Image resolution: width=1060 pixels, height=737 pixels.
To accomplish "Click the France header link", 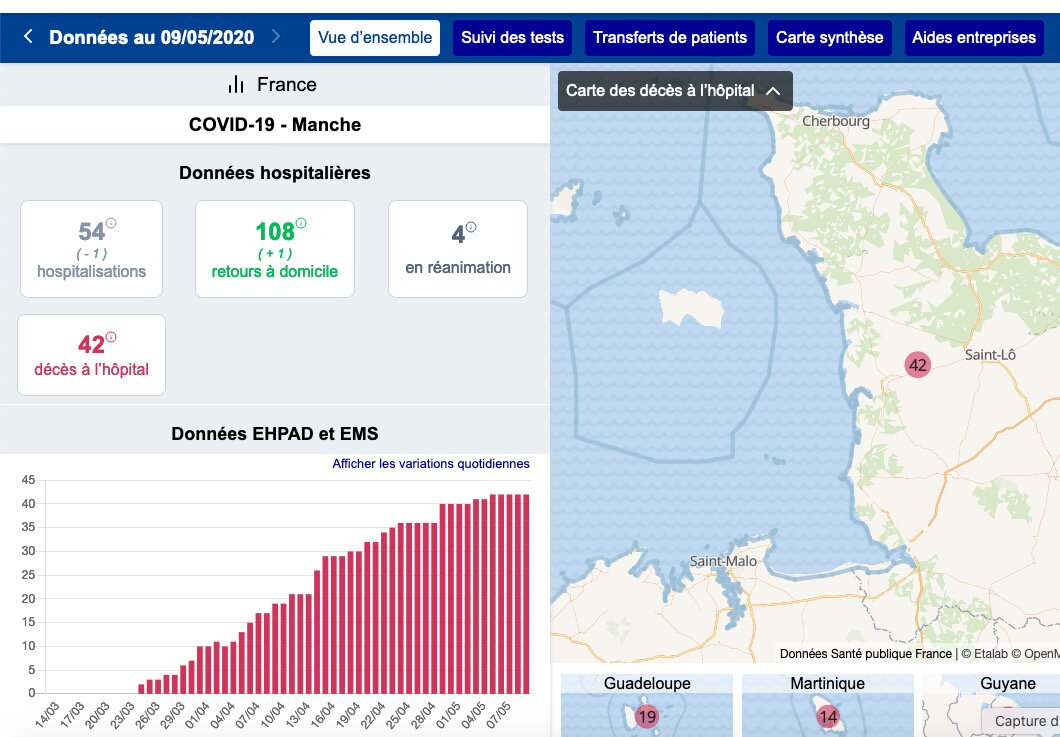I will 287,85.
